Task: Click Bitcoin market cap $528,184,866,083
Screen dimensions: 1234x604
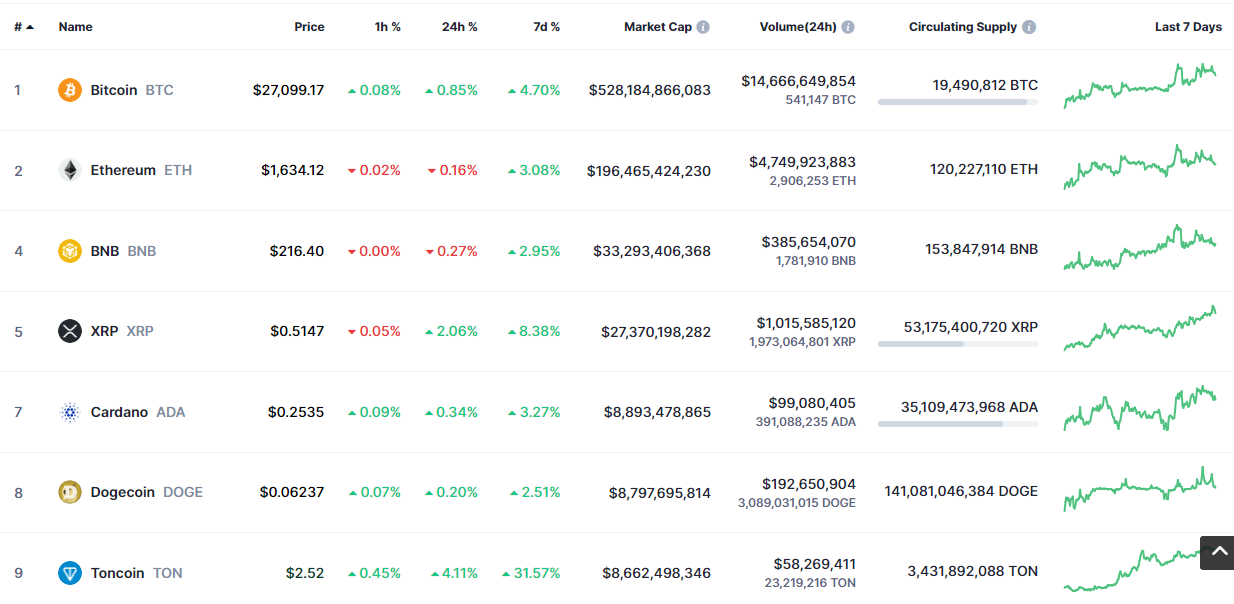Action: click(x=650, y=90)
